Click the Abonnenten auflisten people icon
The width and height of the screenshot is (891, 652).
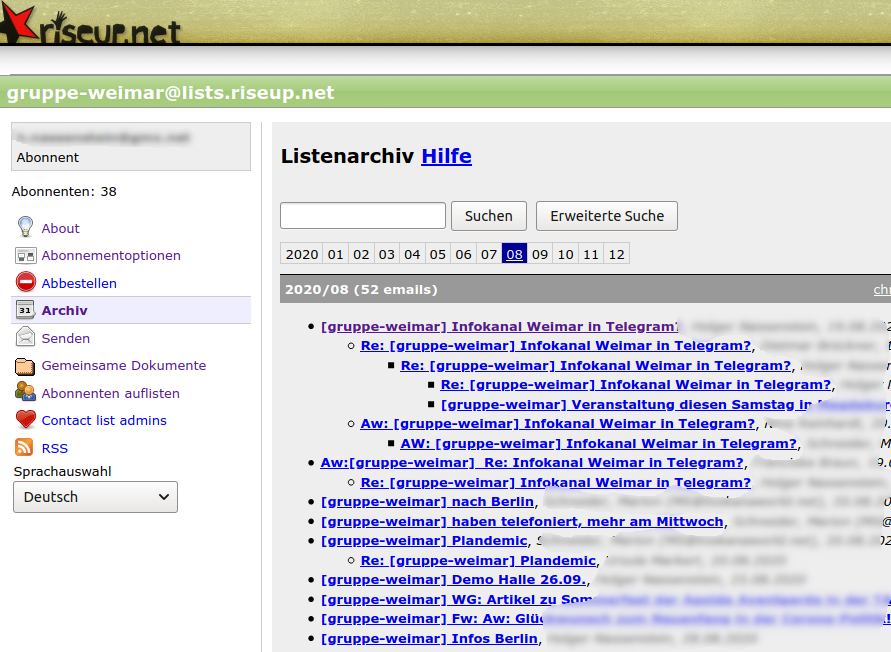click(25, 393)
